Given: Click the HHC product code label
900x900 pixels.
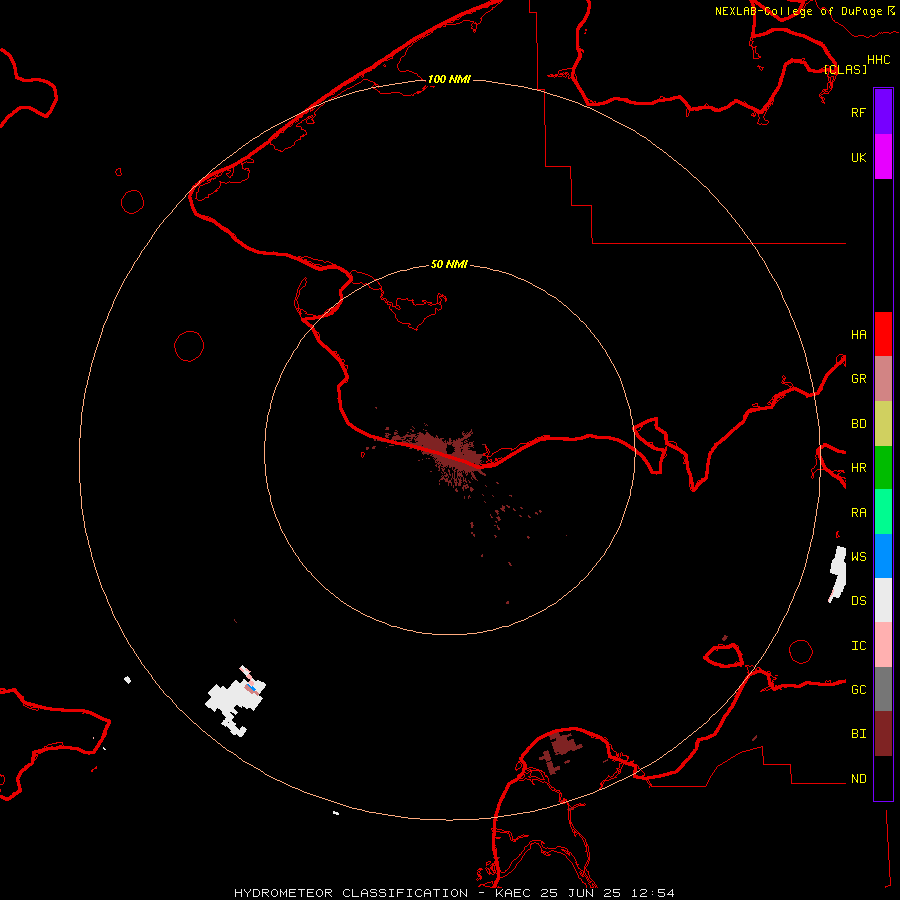Looking at the screenshot, I should (878, 60).
